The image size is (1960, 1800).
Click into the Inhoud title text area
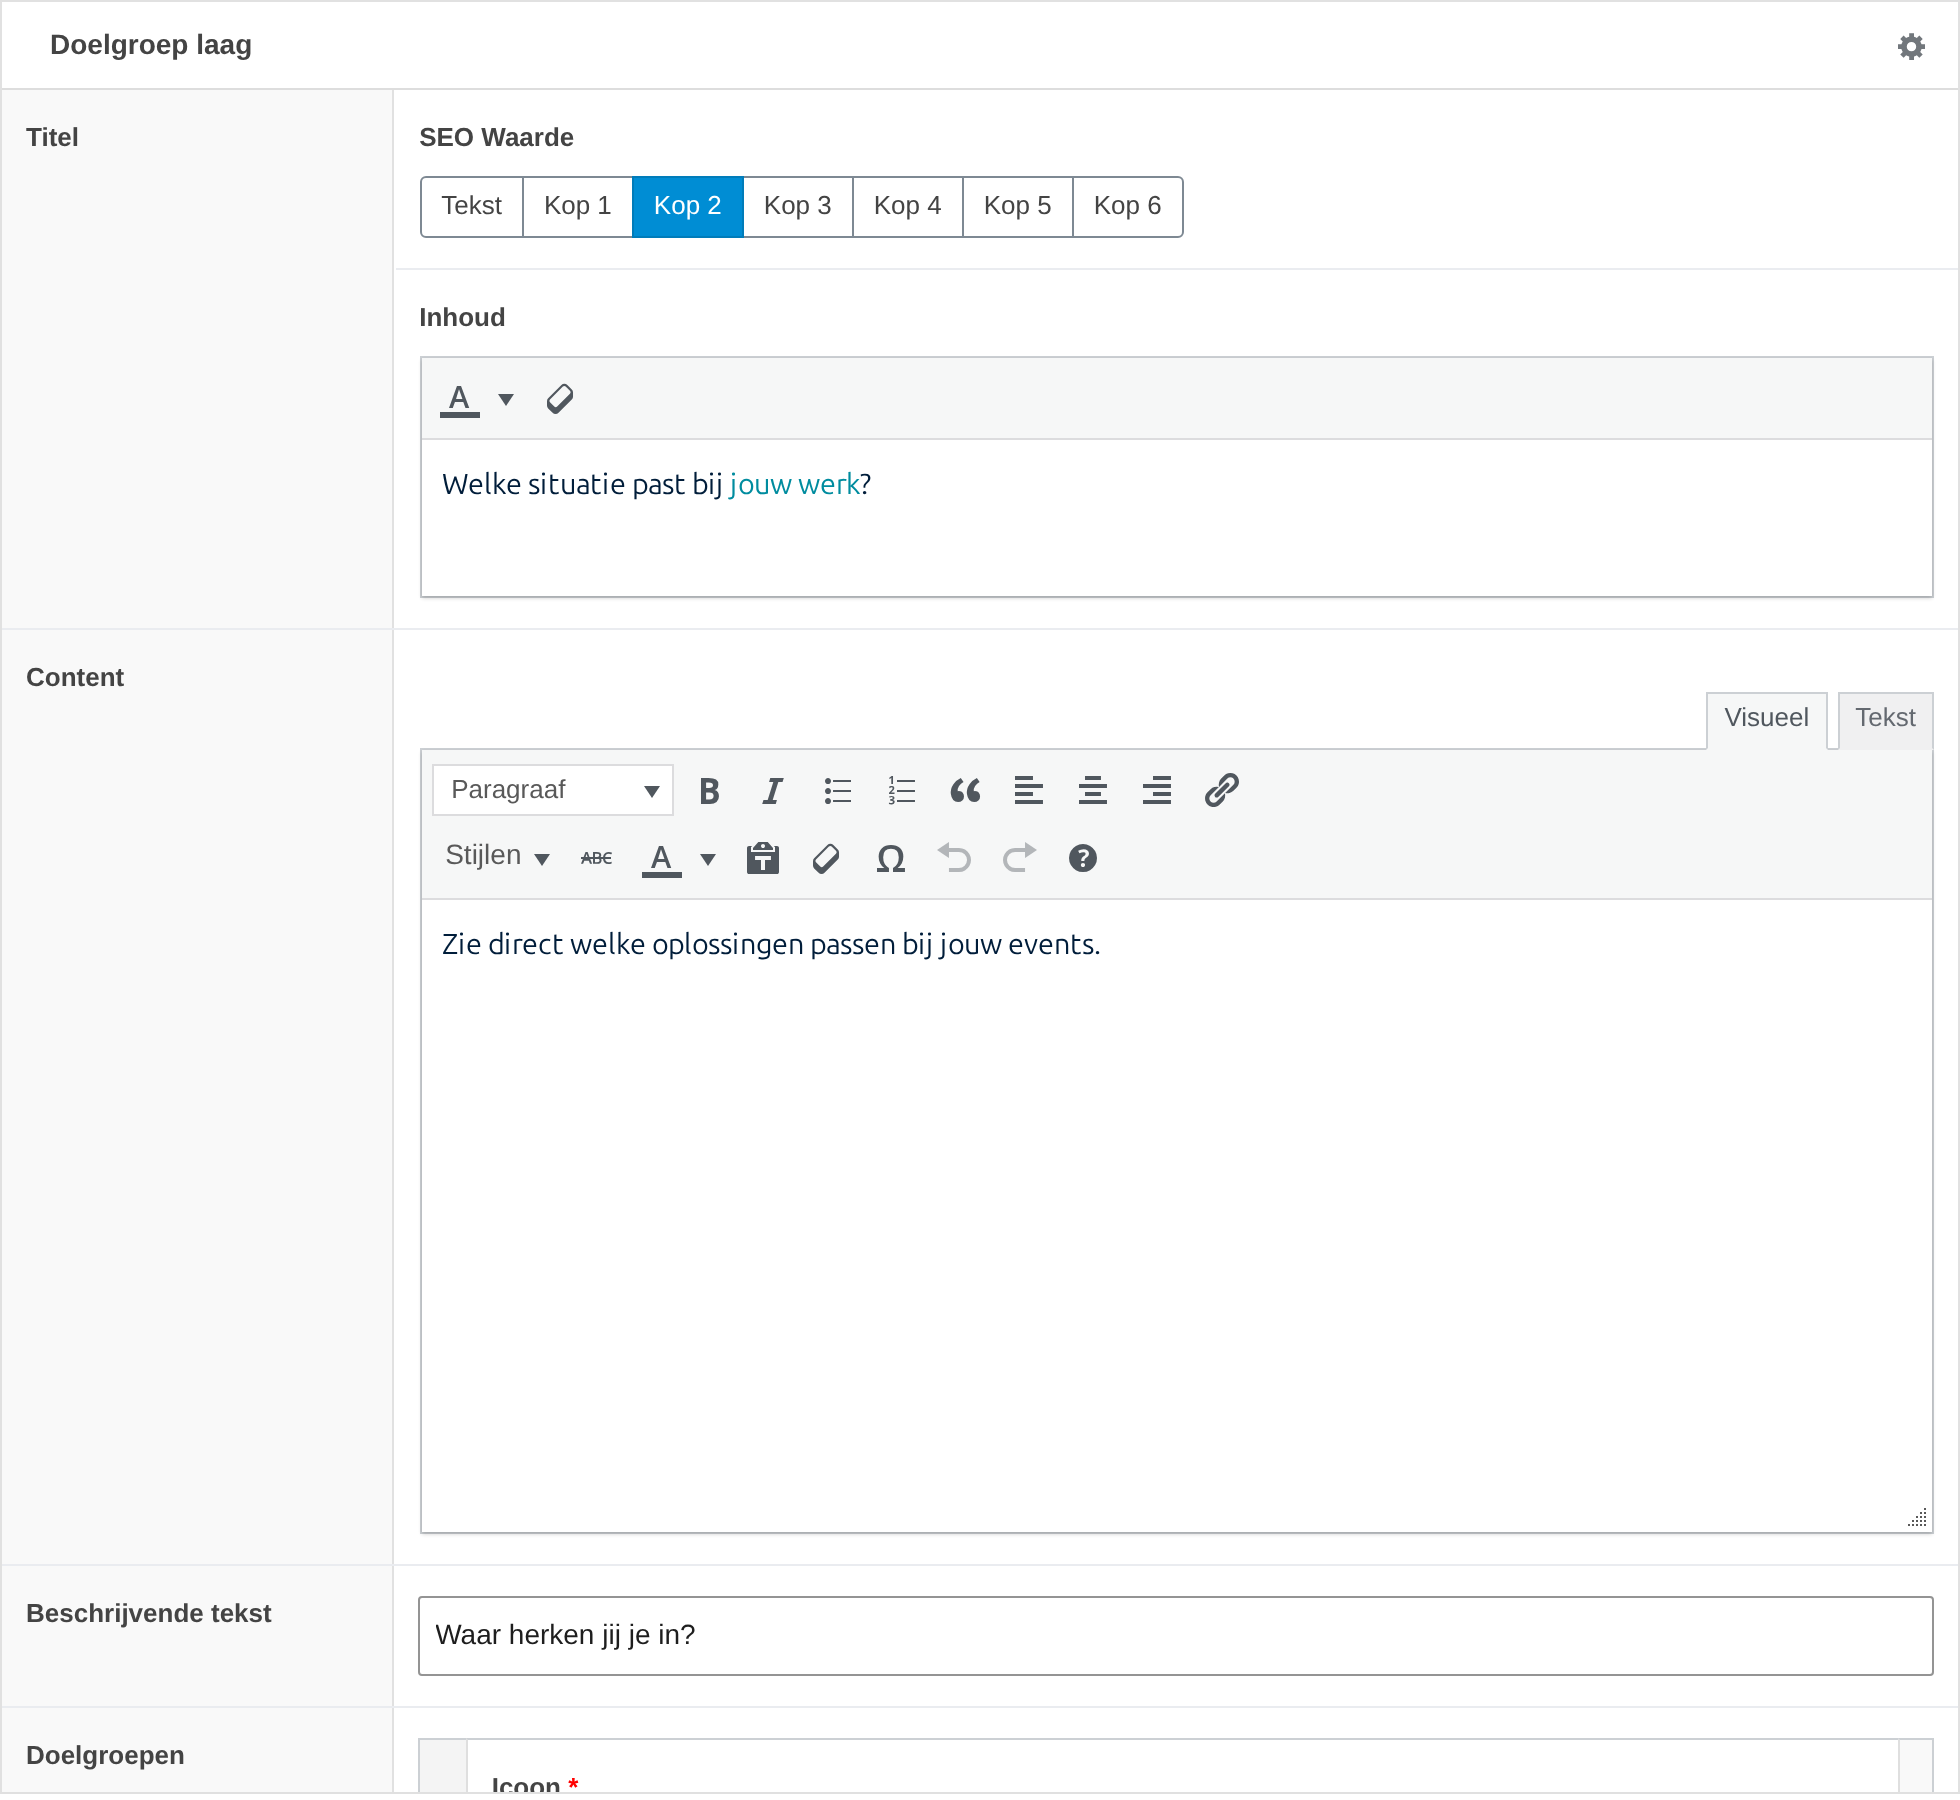[x=1177, y=518]
